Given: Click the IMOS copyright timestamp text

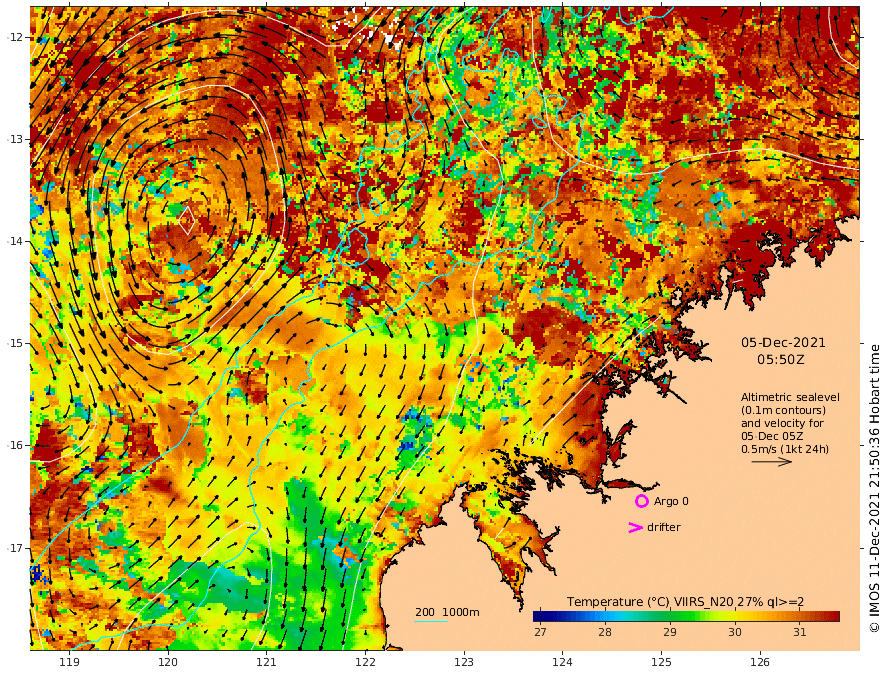Looking at the screenshot, I should 873,488.
